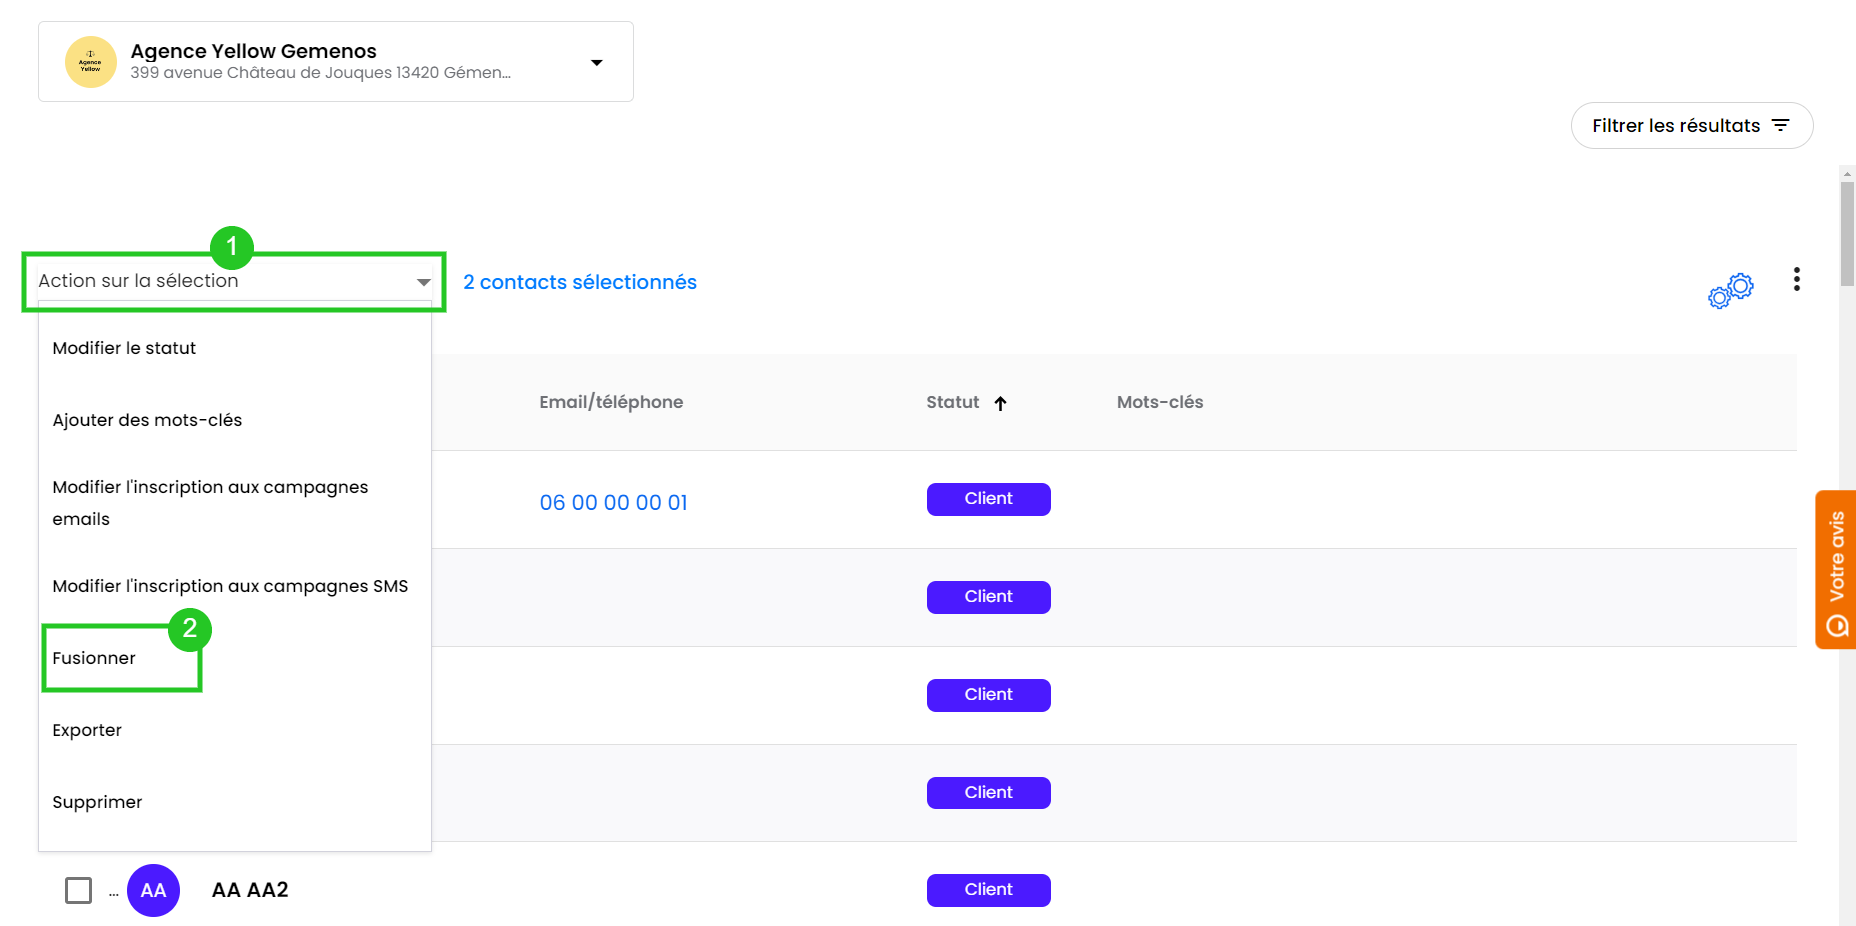Click the page vertical scrollbar thumb
This screenshot has width=1856, height=926.
coord(1847,232)
